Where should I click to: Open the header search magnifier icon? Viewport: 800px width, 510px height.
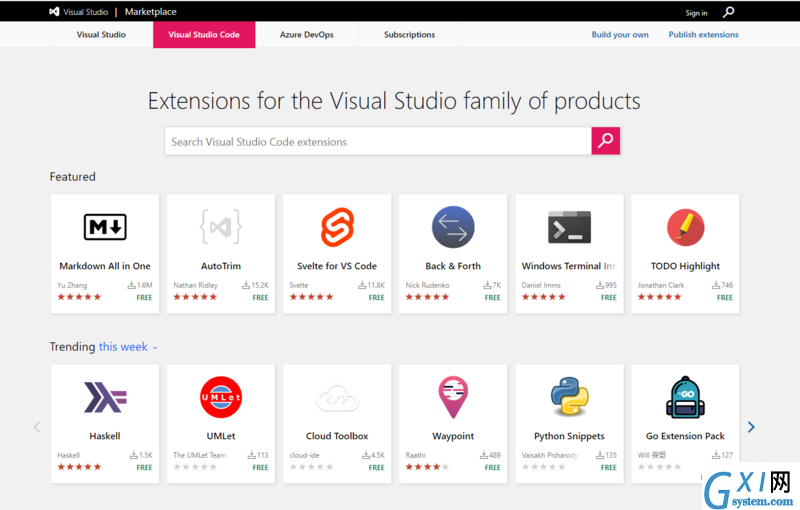(729, 12)
